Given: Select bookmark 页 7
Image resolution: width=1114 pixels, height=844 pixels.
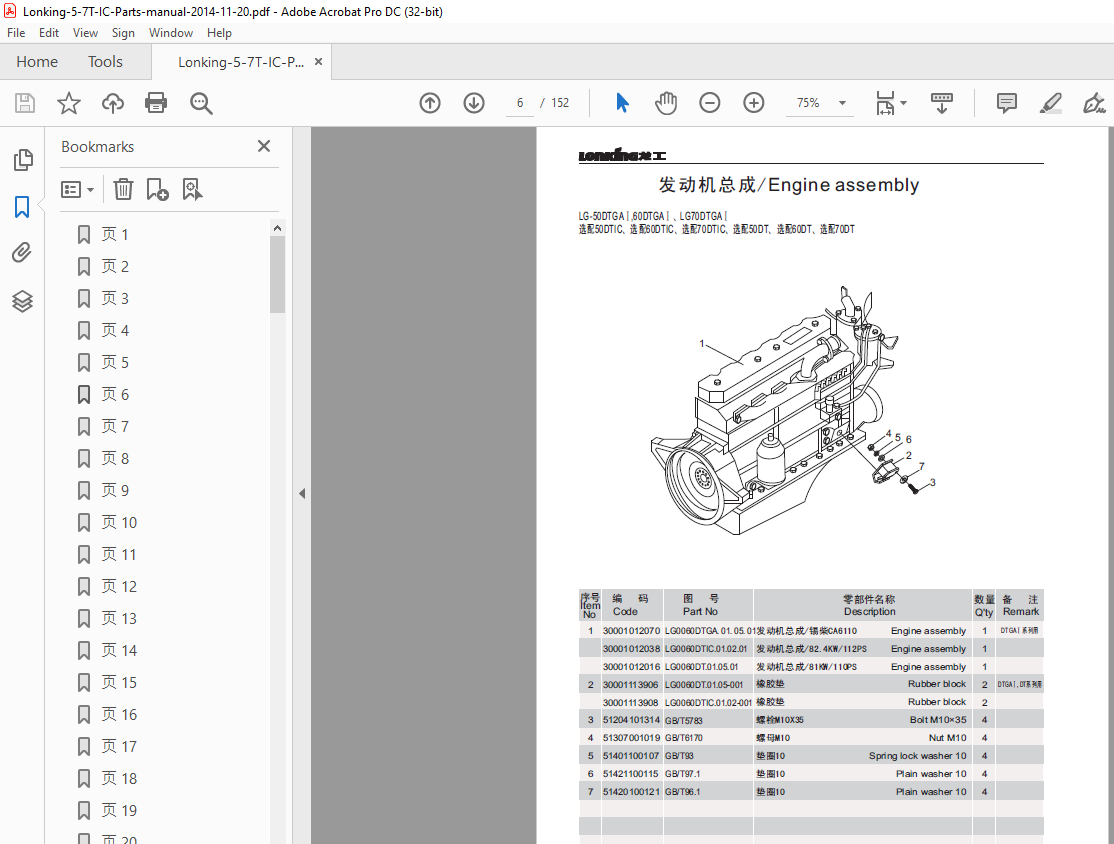Looking at the screenshot, I should click(x=114, y=426).
